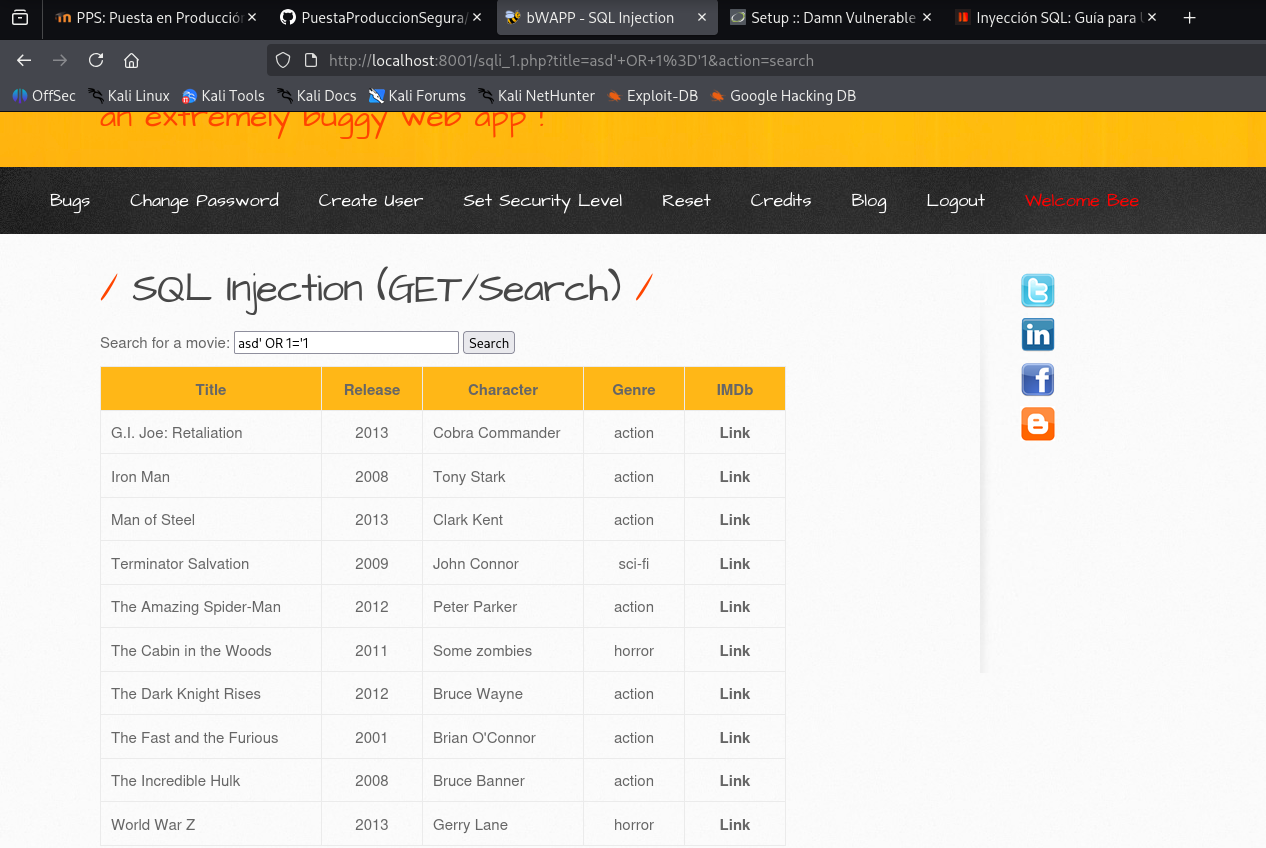The width and height of the screenshot is (1266, 848).
Task: Open IMDb Link for Terminator Salvation
Action: tap(735, 564)
